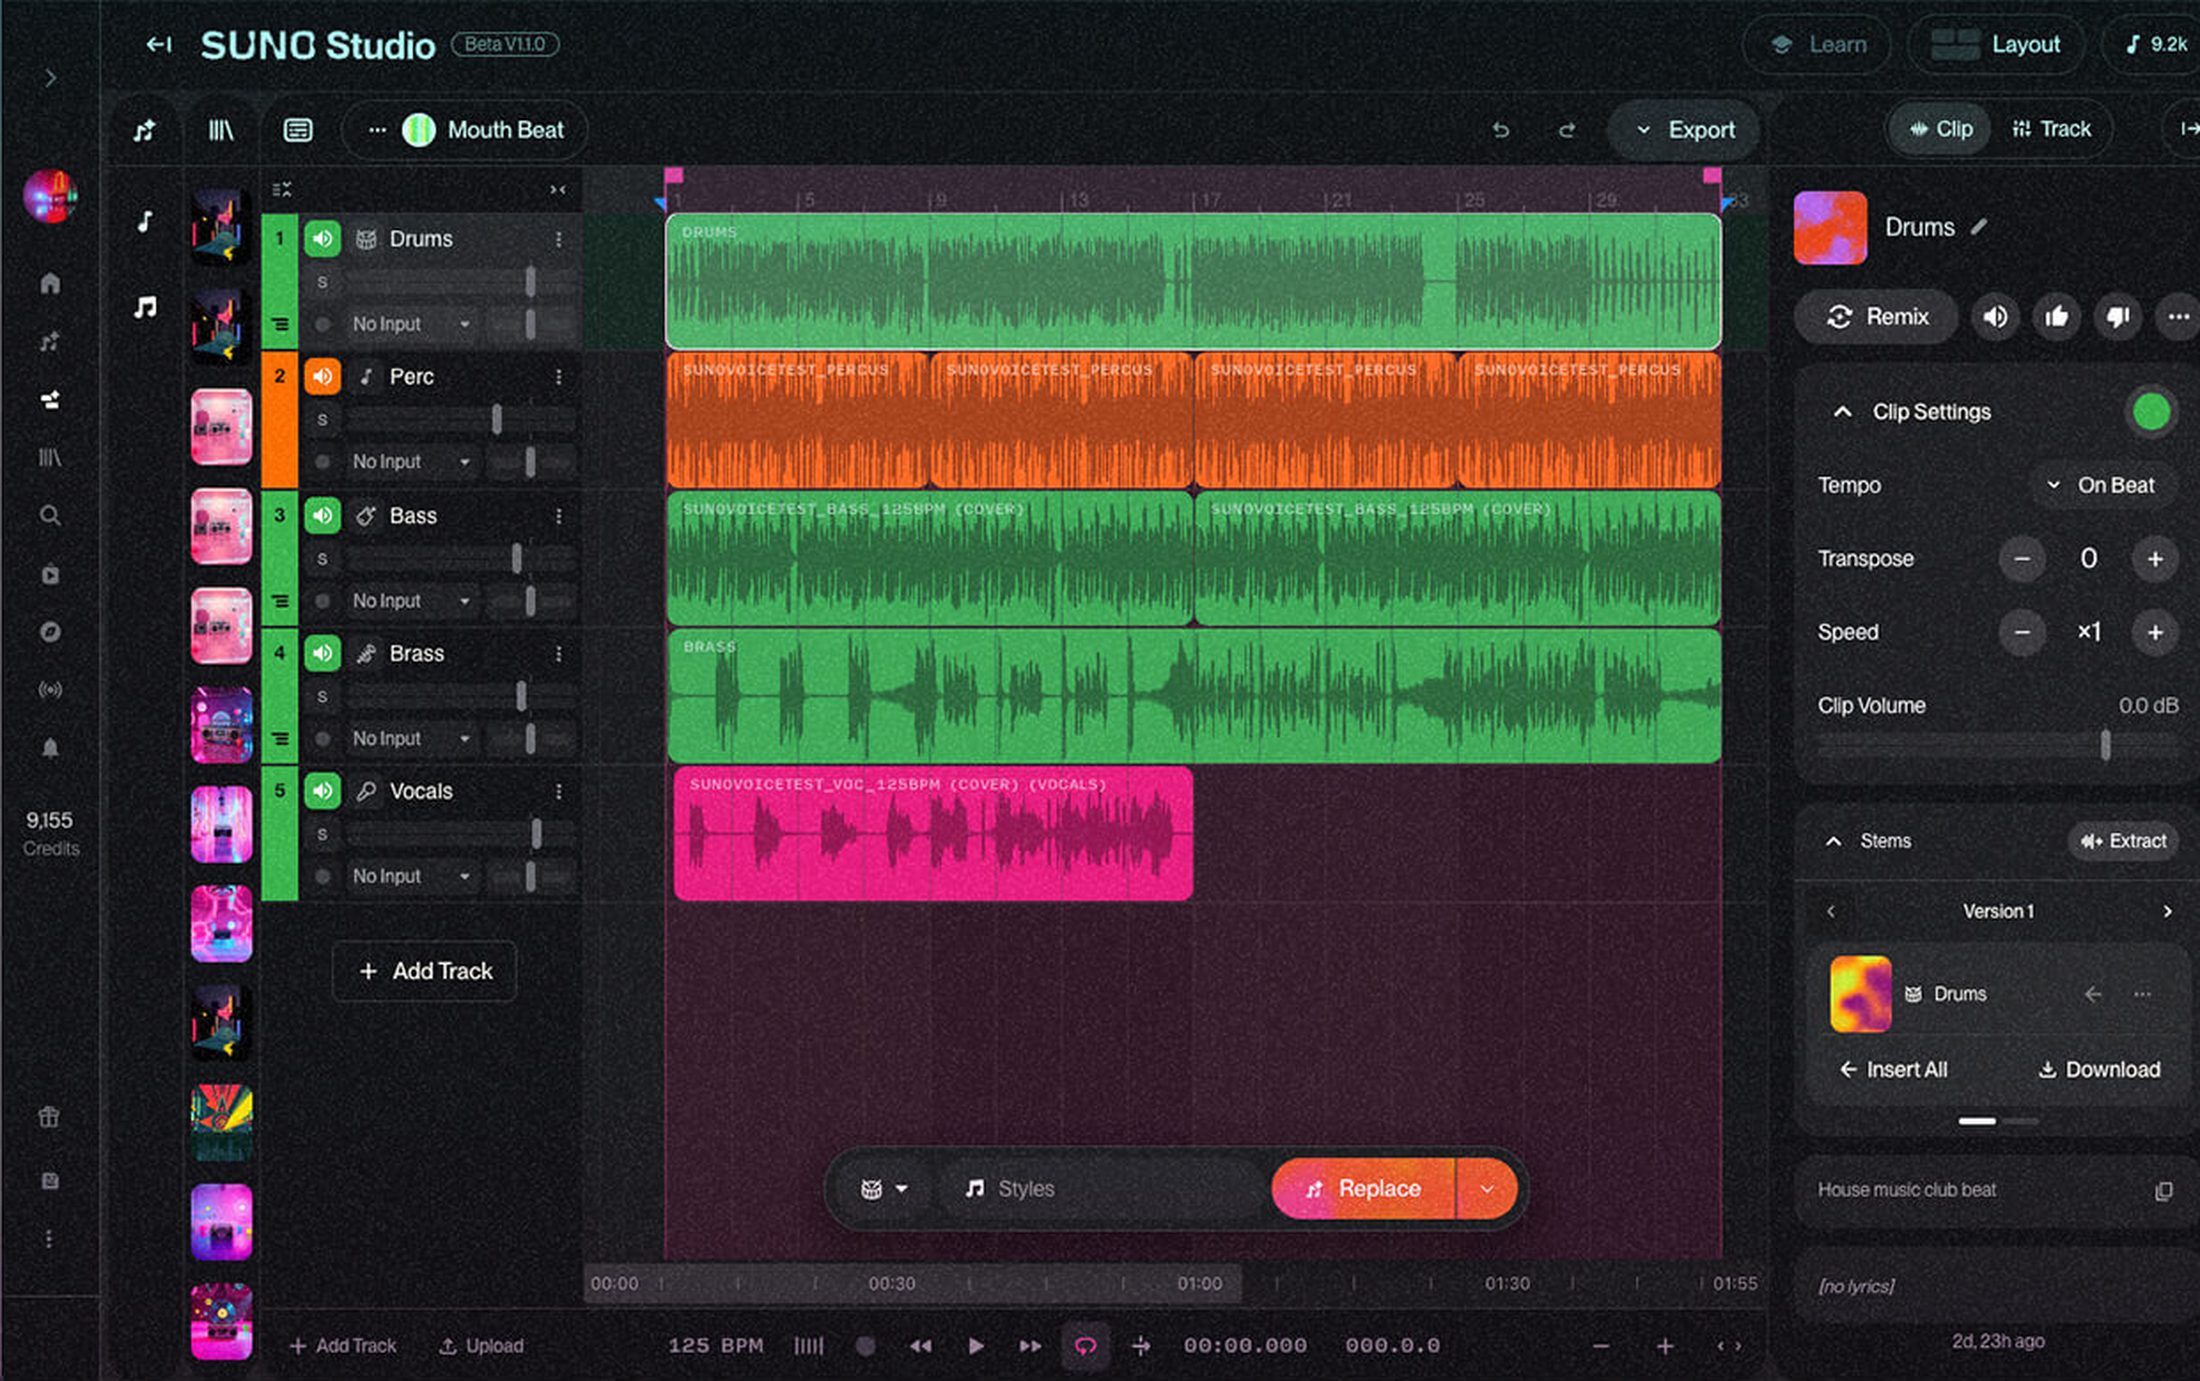
Task: Click Add Track below the Vocals track
Action: point(425,971)
